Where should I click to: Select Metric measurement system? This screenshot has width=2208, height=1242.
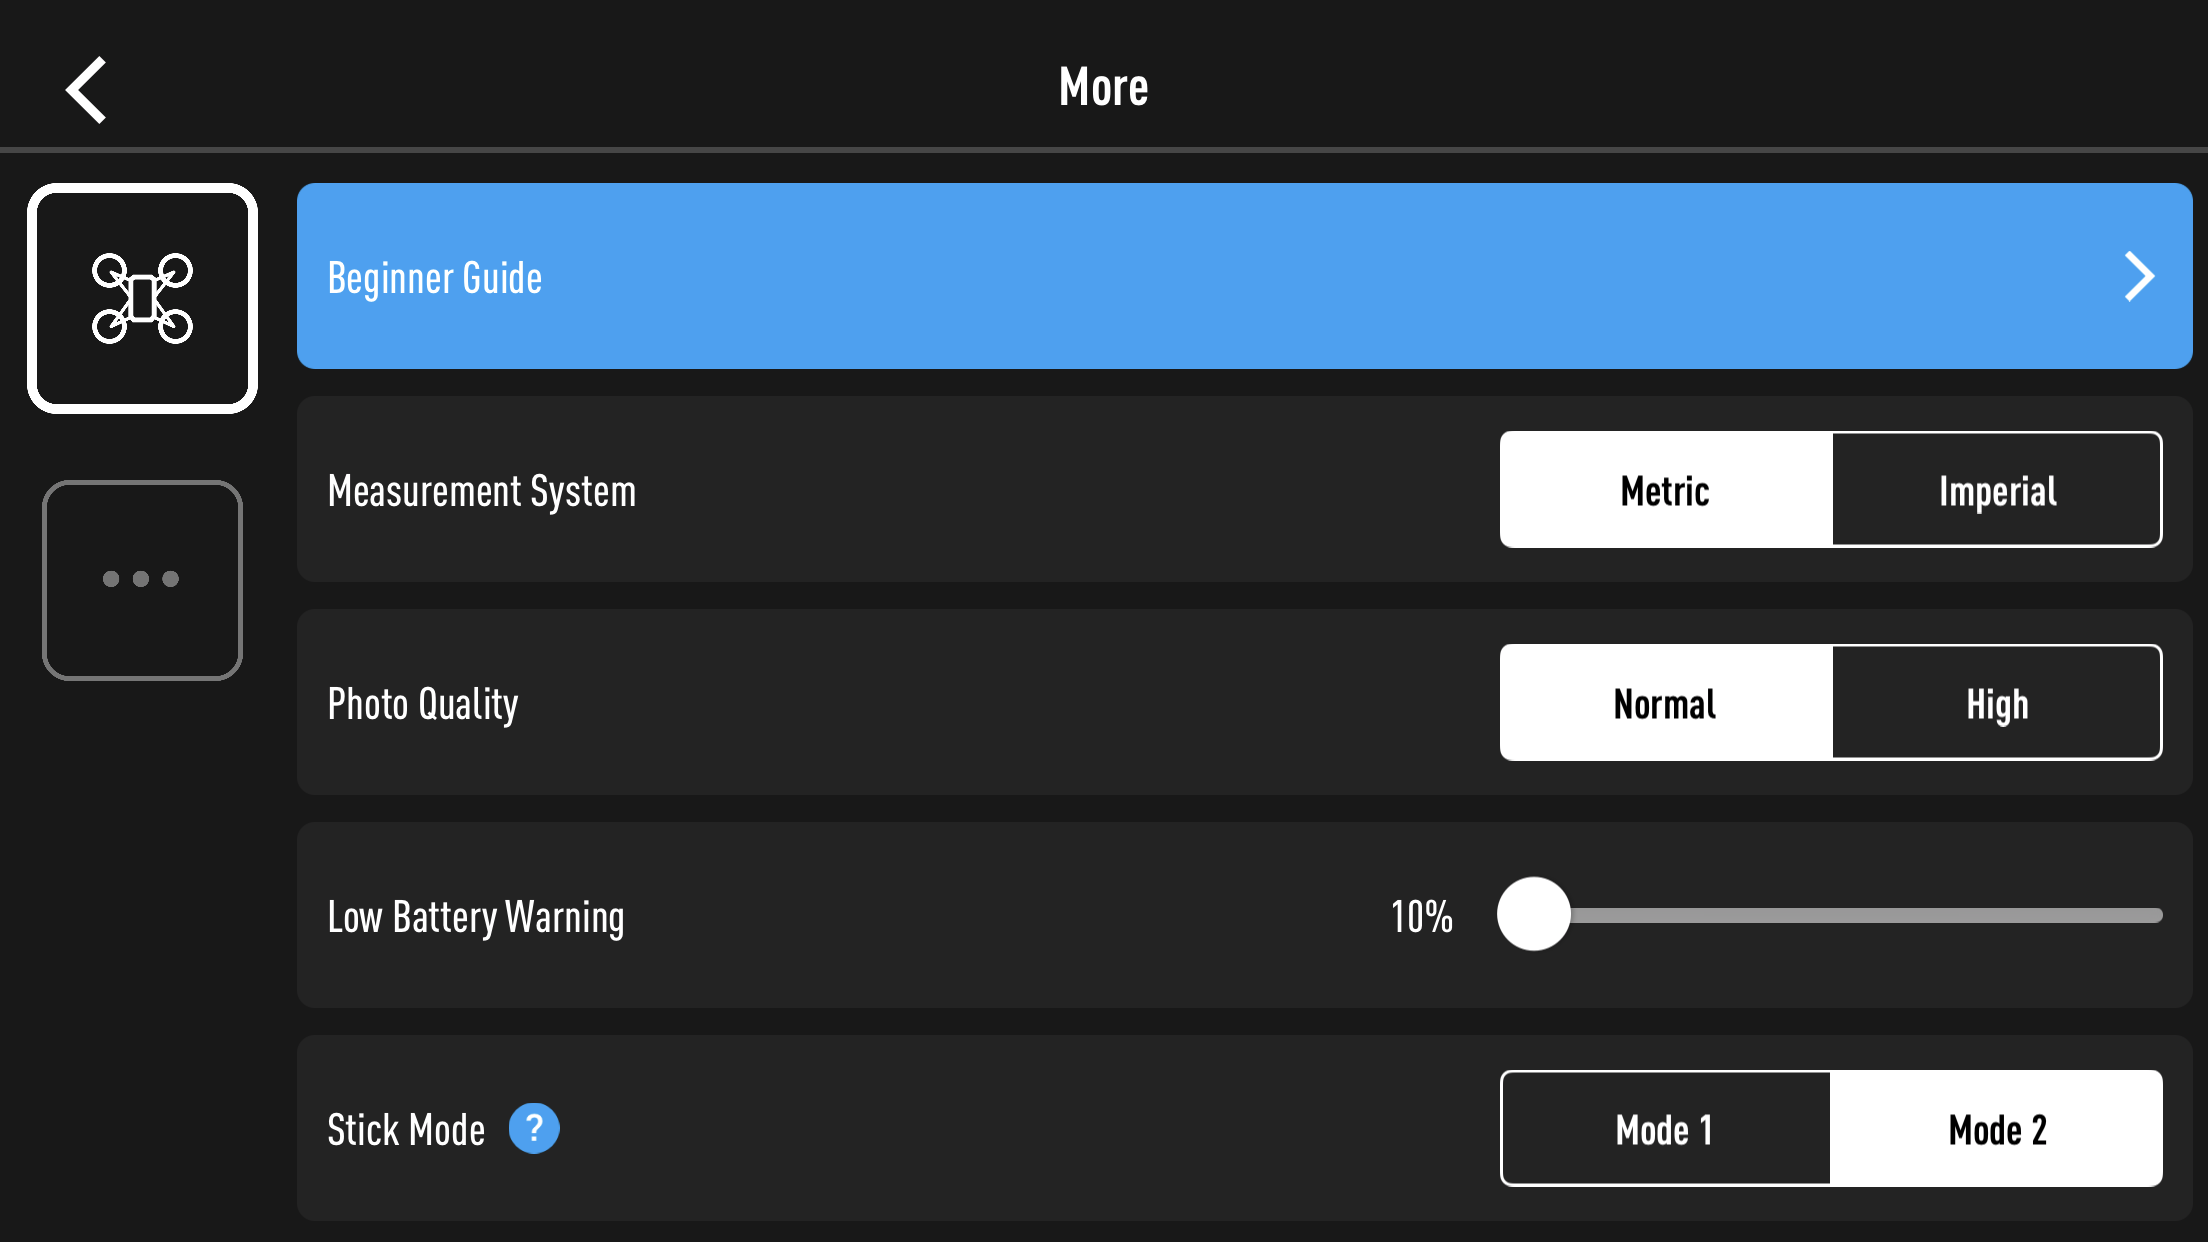1666,490
